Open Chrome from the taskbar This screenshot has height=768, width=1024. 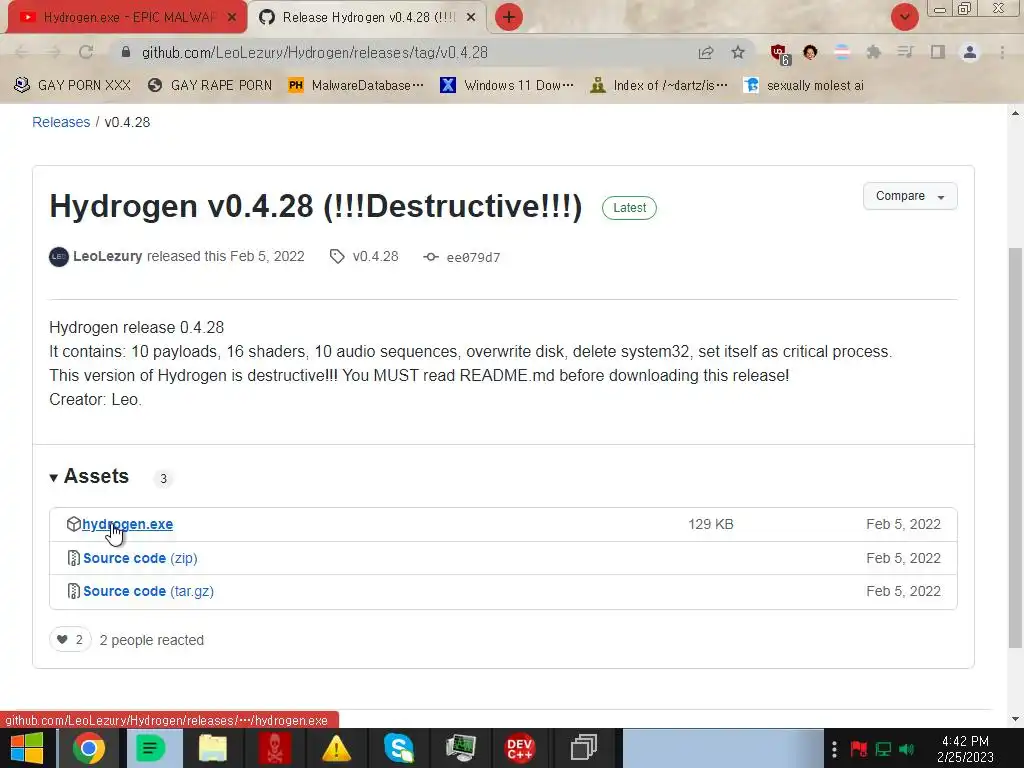(89, 748)
